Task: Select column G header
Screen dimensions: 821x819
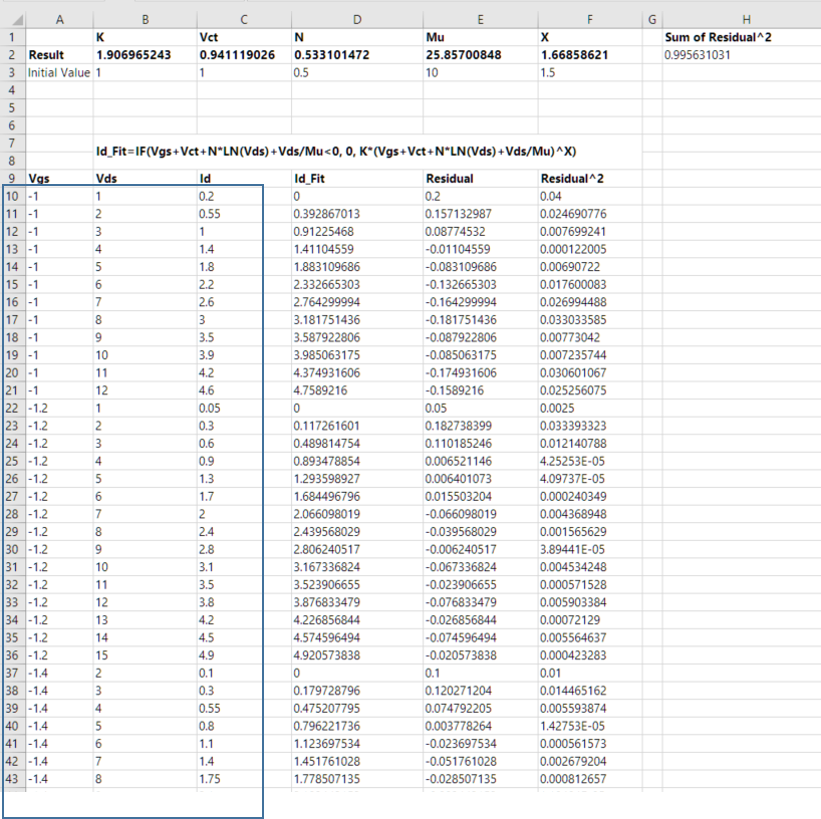Action: tap(652, 20)
